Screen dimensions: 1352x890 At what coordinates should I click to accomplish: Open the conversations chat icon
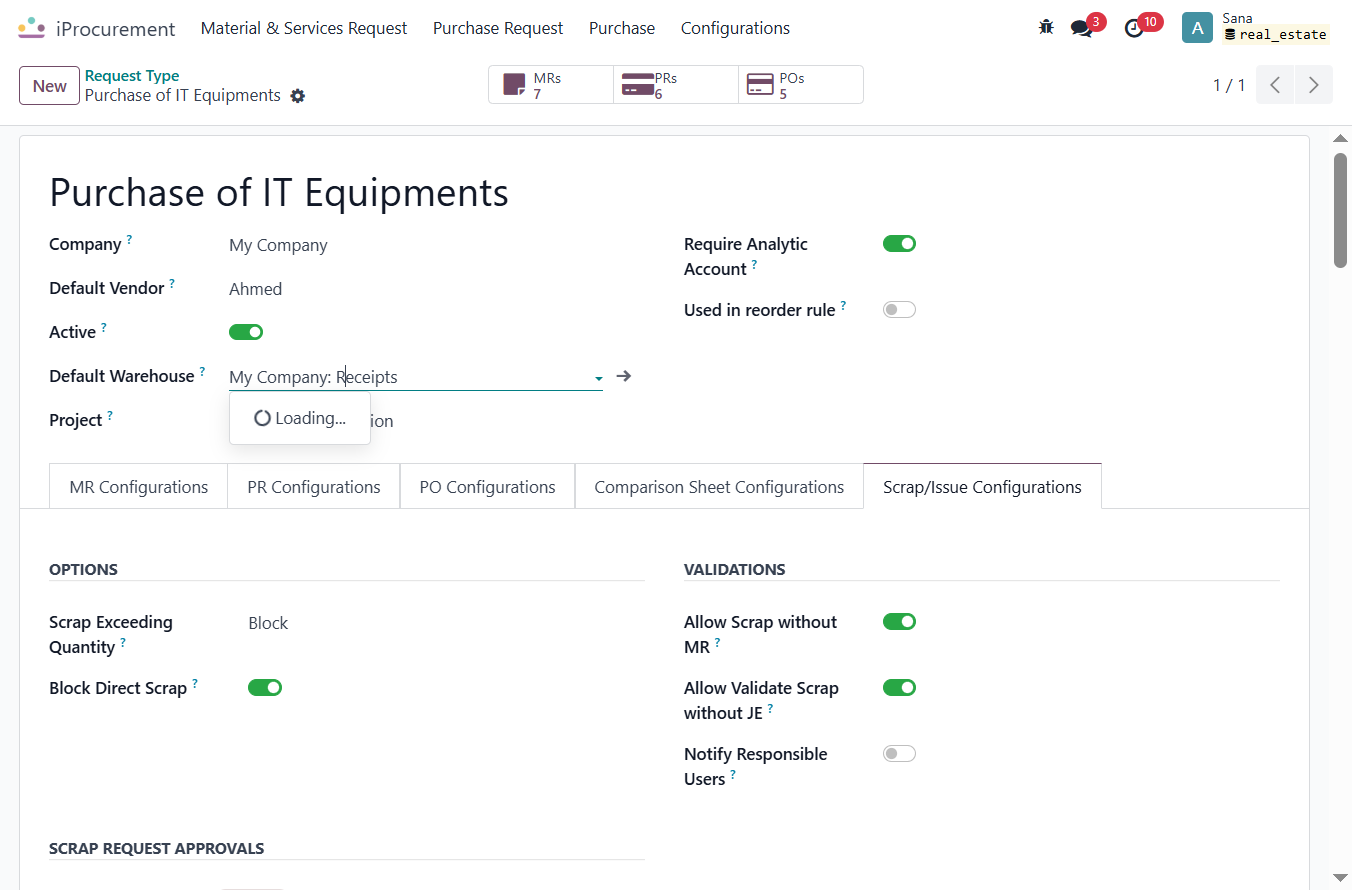point(1082,28)
